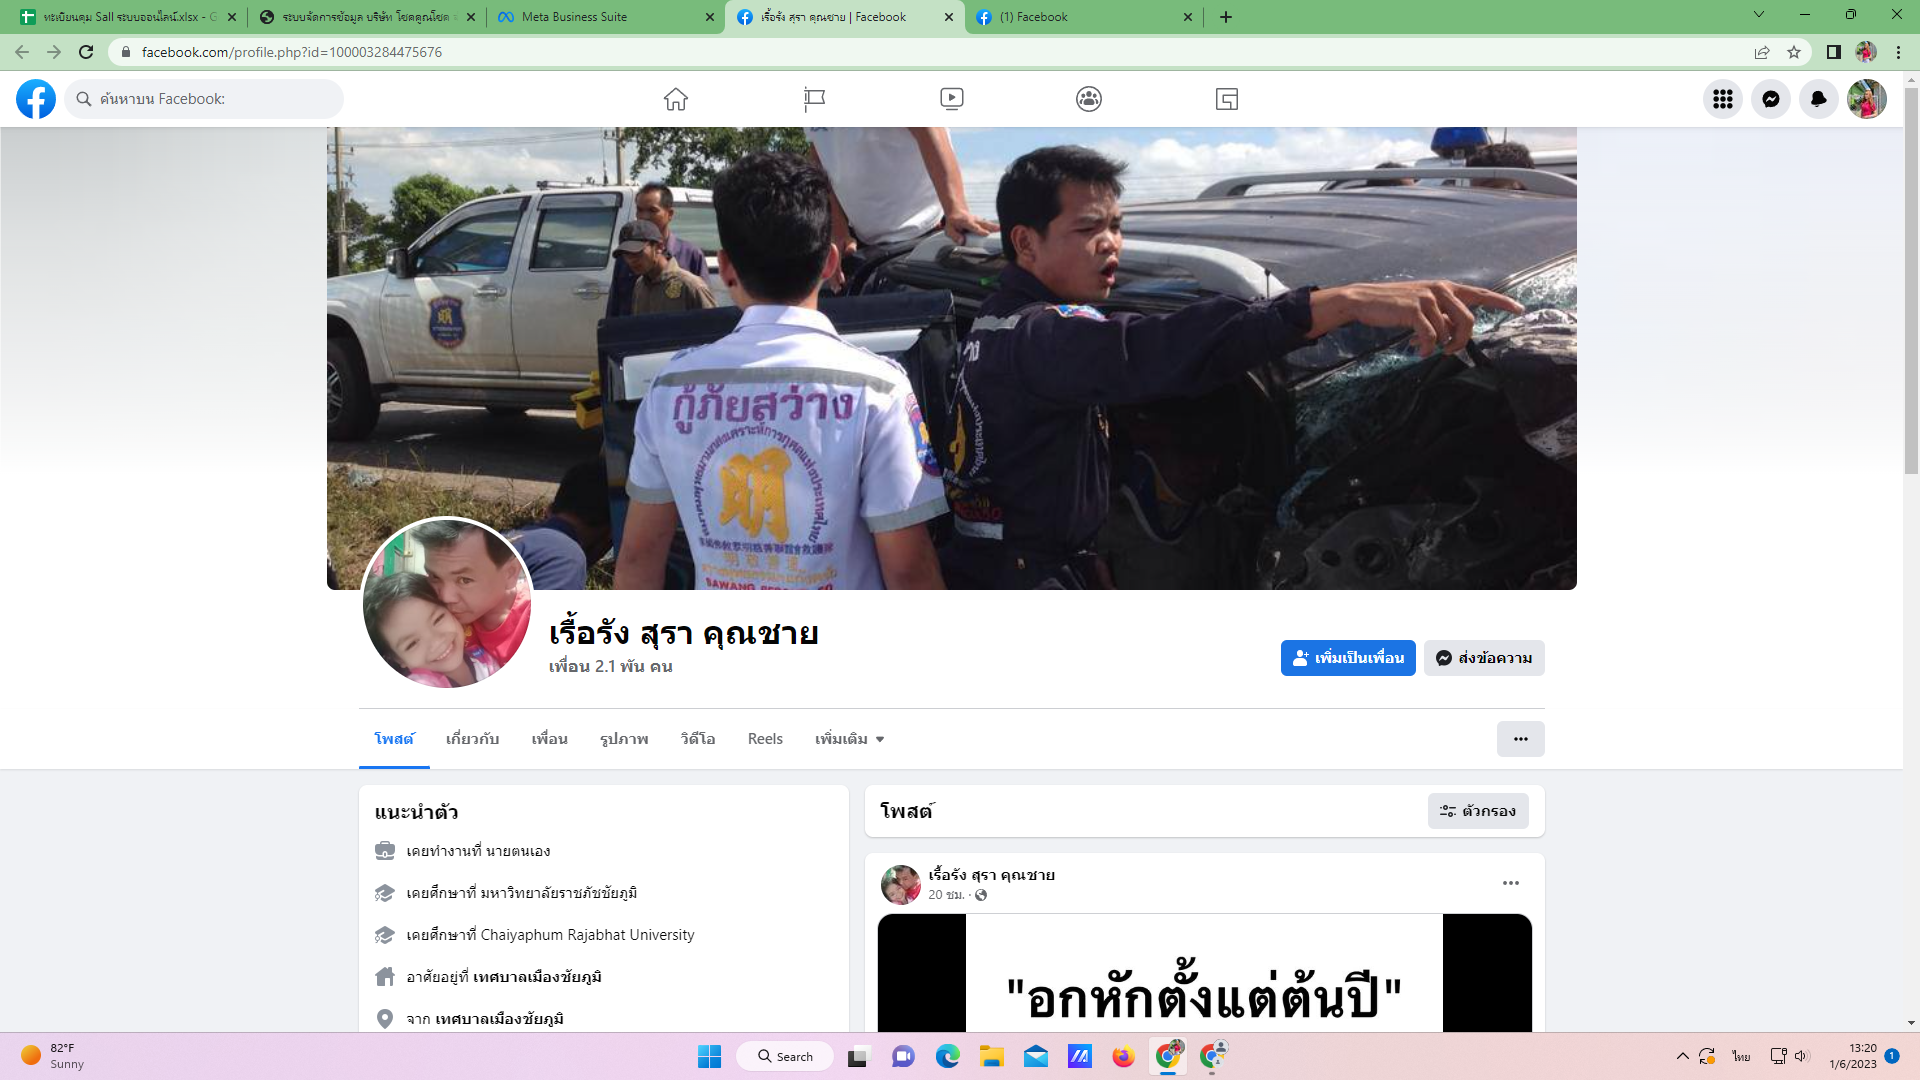Click the ส่งข้อความ message button
Image resolution: width=1920 pixels, height=1080 pixels.
[x=1483, y=658]
